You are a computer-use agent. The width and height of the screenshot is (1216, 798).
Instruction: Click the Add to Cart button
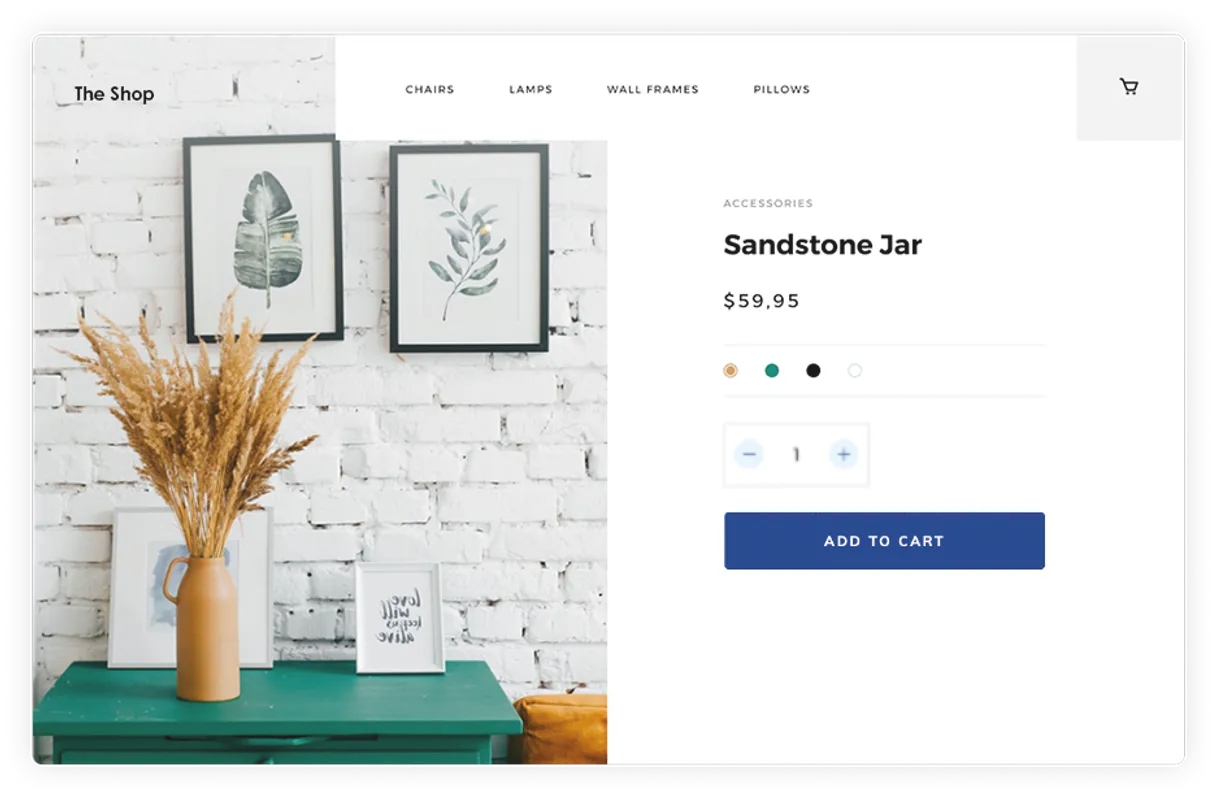(x=884, y=541)
